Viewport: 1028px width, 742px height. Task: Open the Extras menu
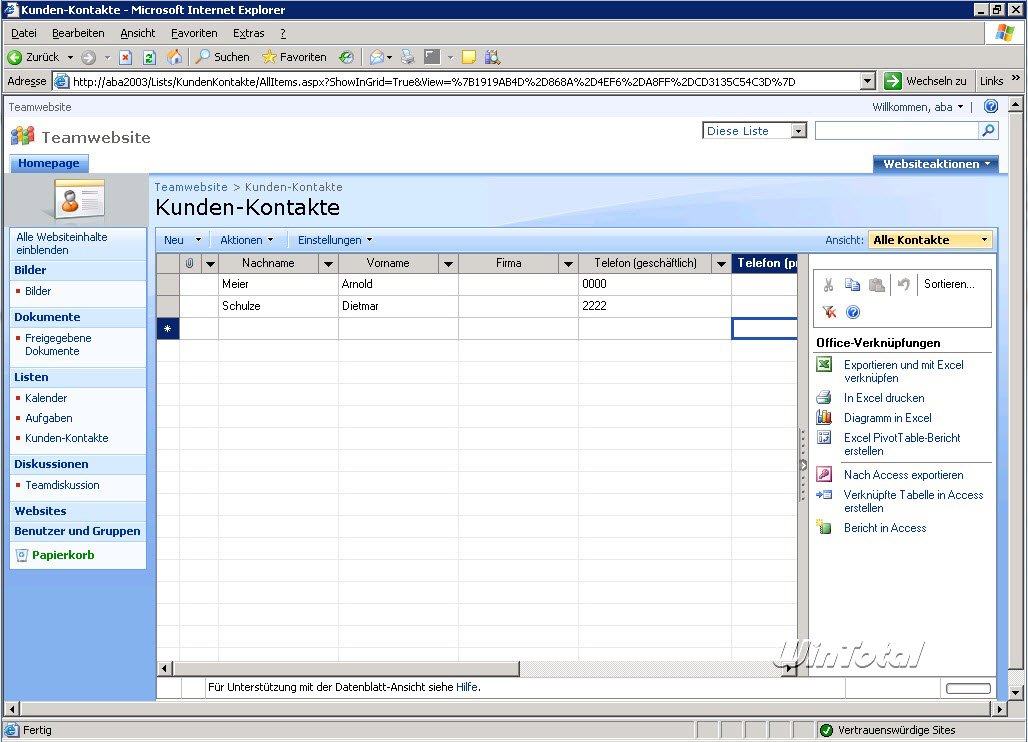248,33
